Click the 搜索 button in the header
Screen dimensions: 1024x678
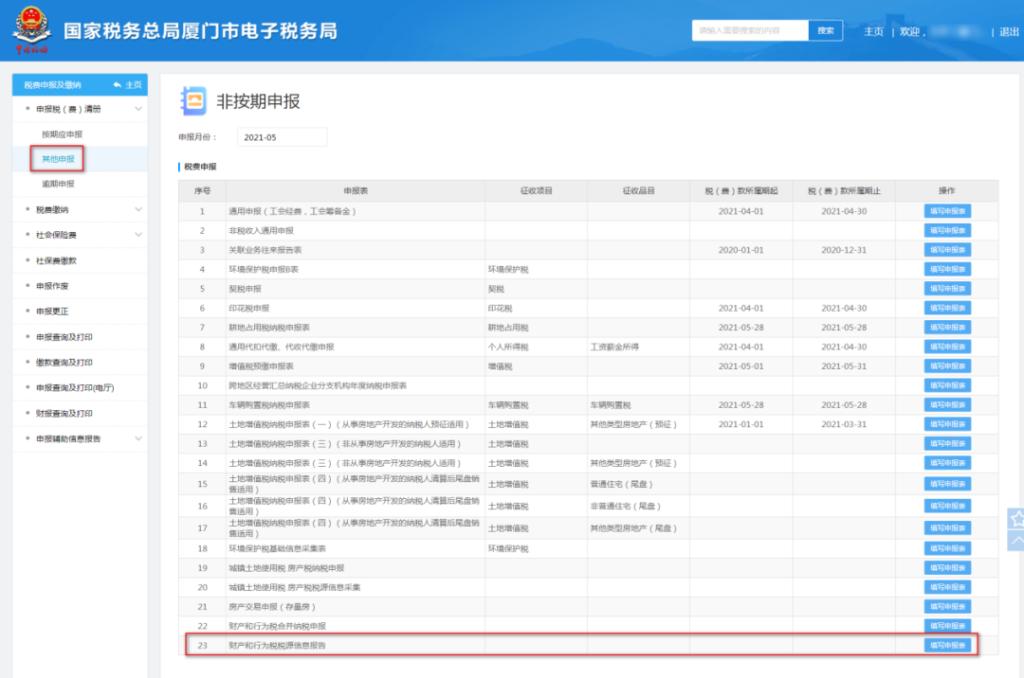[x=825, y=31]
